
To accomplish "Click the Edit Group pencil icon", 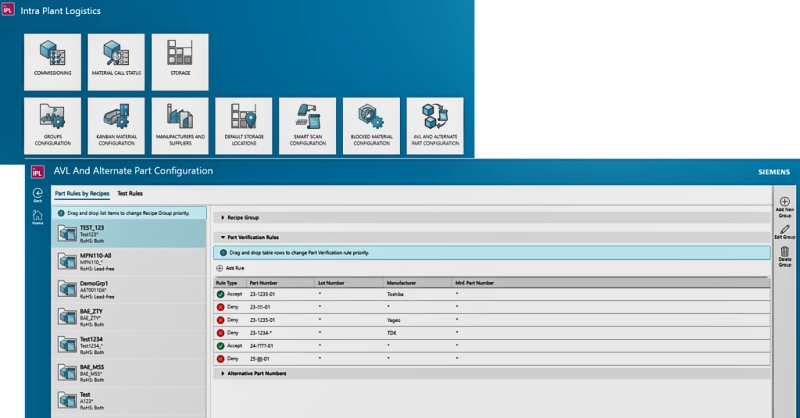I will [x=784, y=232].
